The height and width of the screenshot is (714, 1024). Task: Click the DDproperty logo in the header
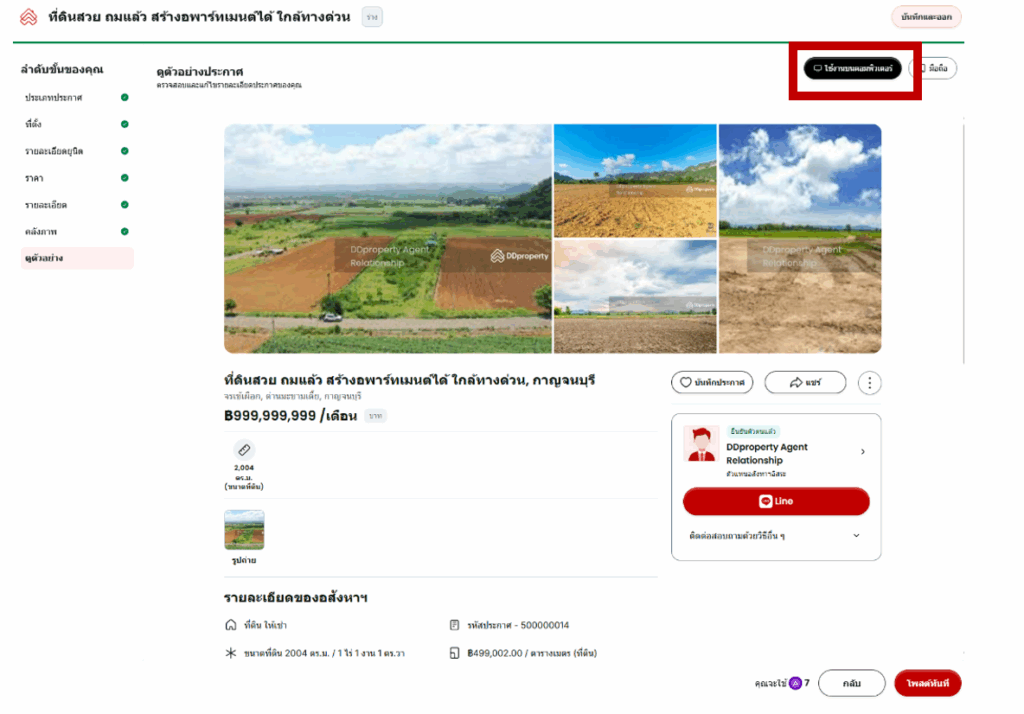[28, 17]
